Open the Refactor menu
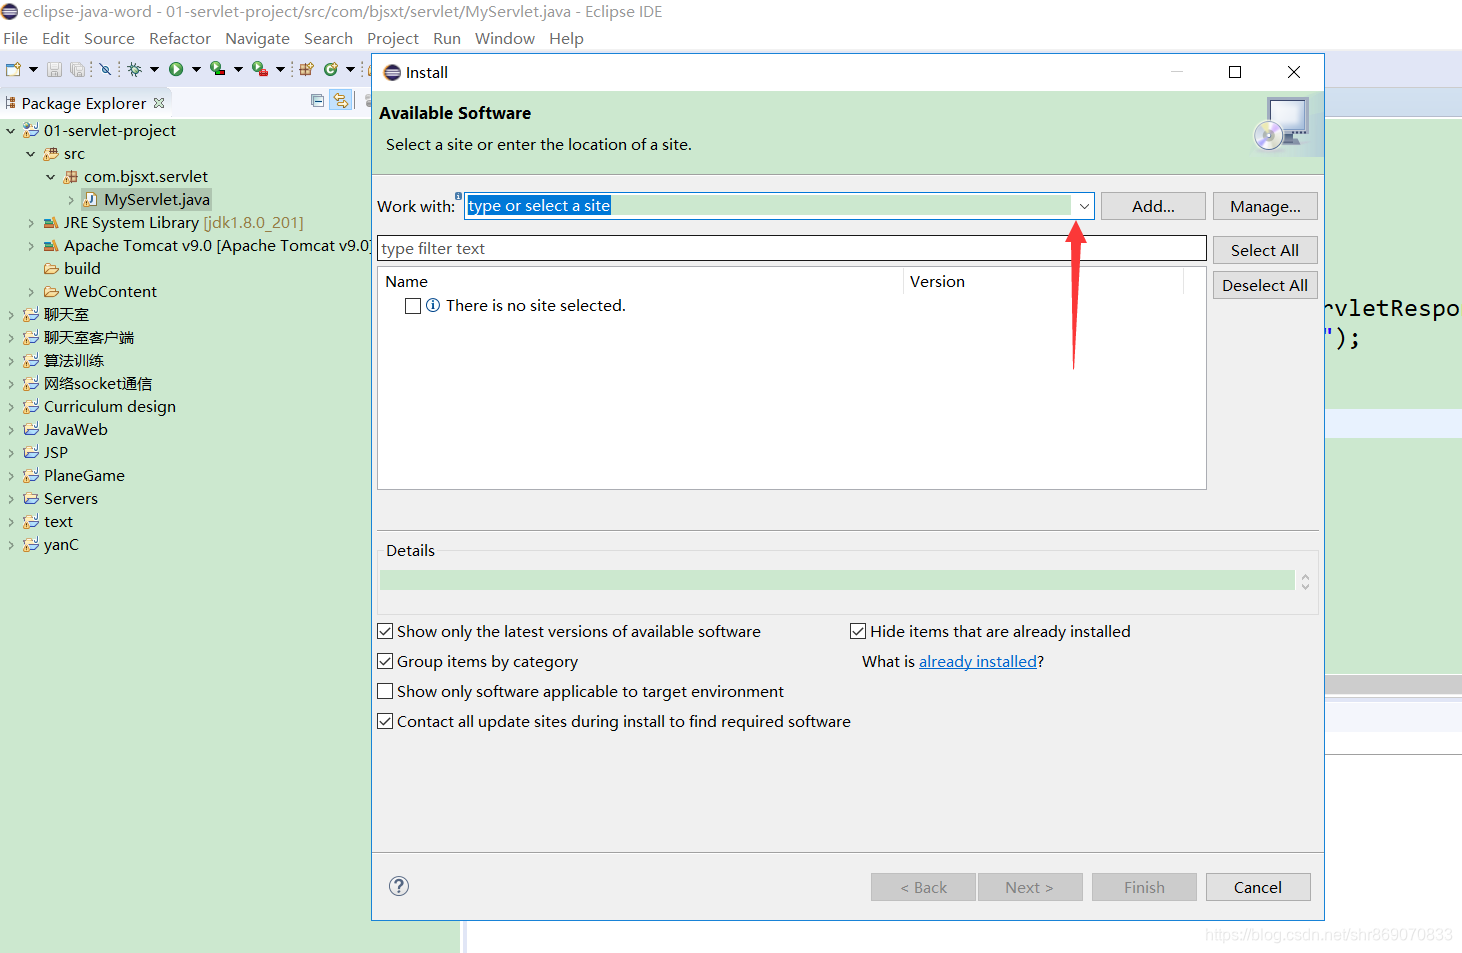 (180, 39)
